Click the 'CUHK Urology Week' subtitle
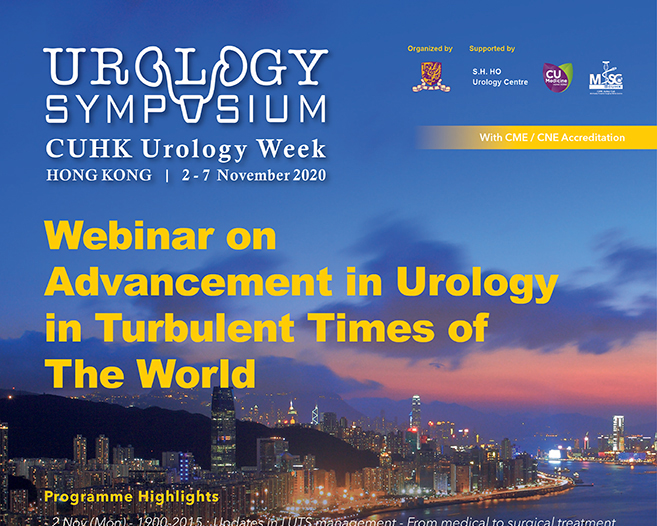657x526 pixels. [186, 149]
